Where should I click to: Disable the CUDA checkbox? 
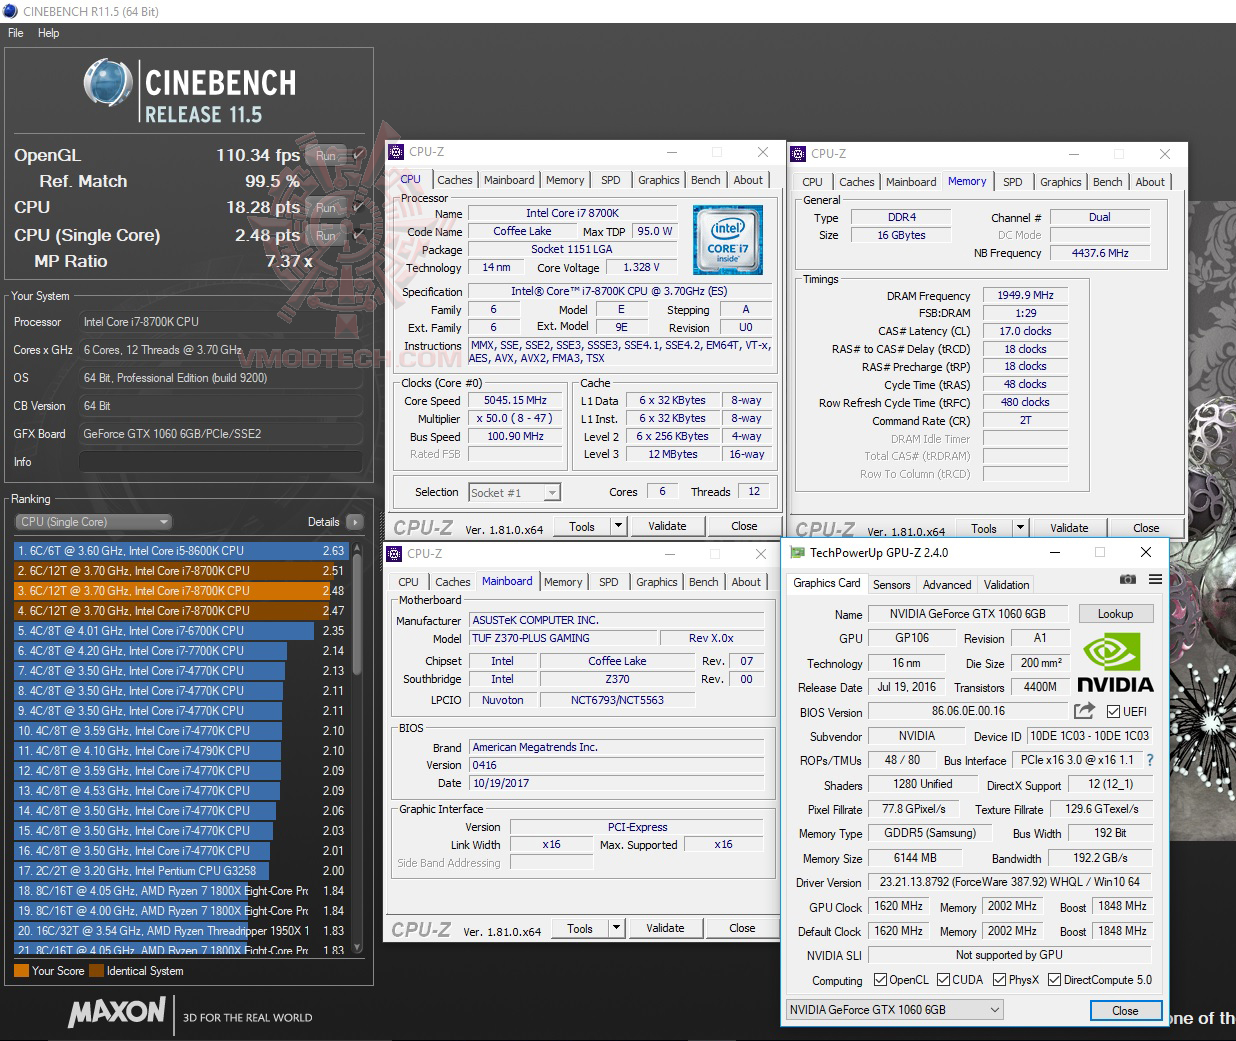944,980
